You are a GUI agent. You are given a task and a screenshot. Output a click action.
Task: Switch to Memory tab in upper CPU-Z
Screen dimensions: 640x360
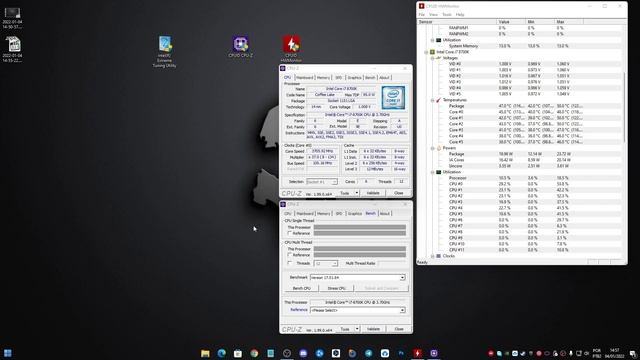(x=323, y=78)
